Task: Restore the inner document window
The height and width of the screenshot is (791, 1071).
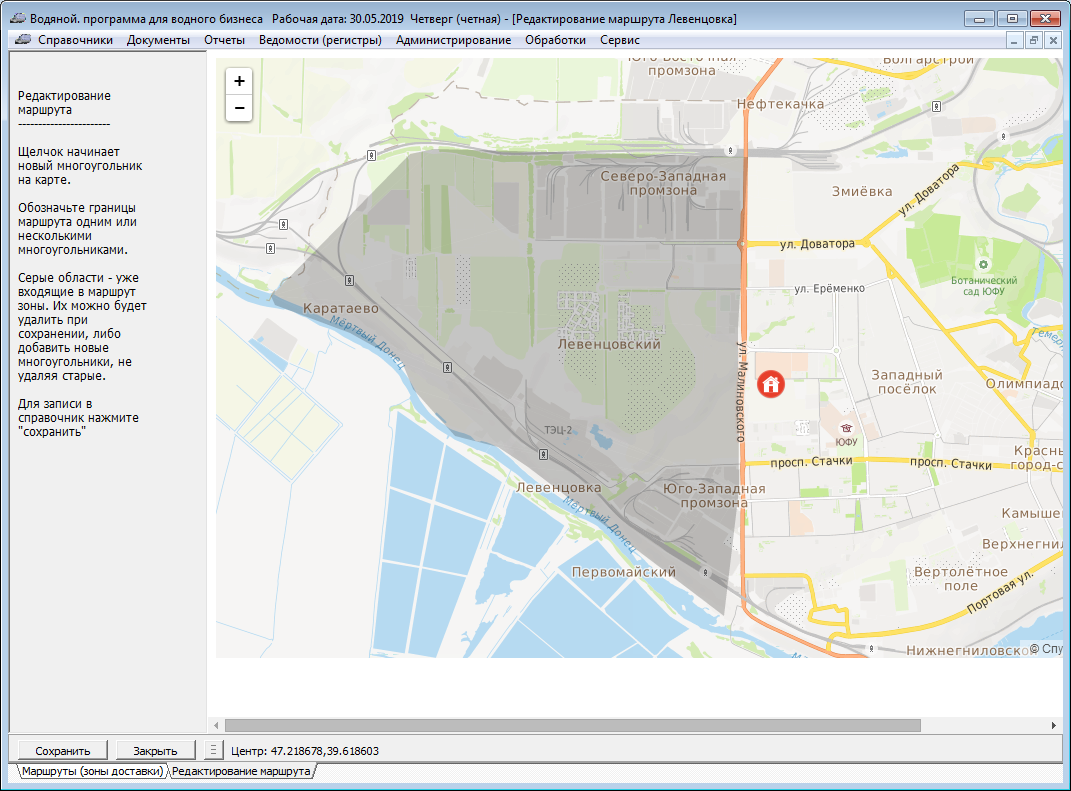Action: point(1033,40)
